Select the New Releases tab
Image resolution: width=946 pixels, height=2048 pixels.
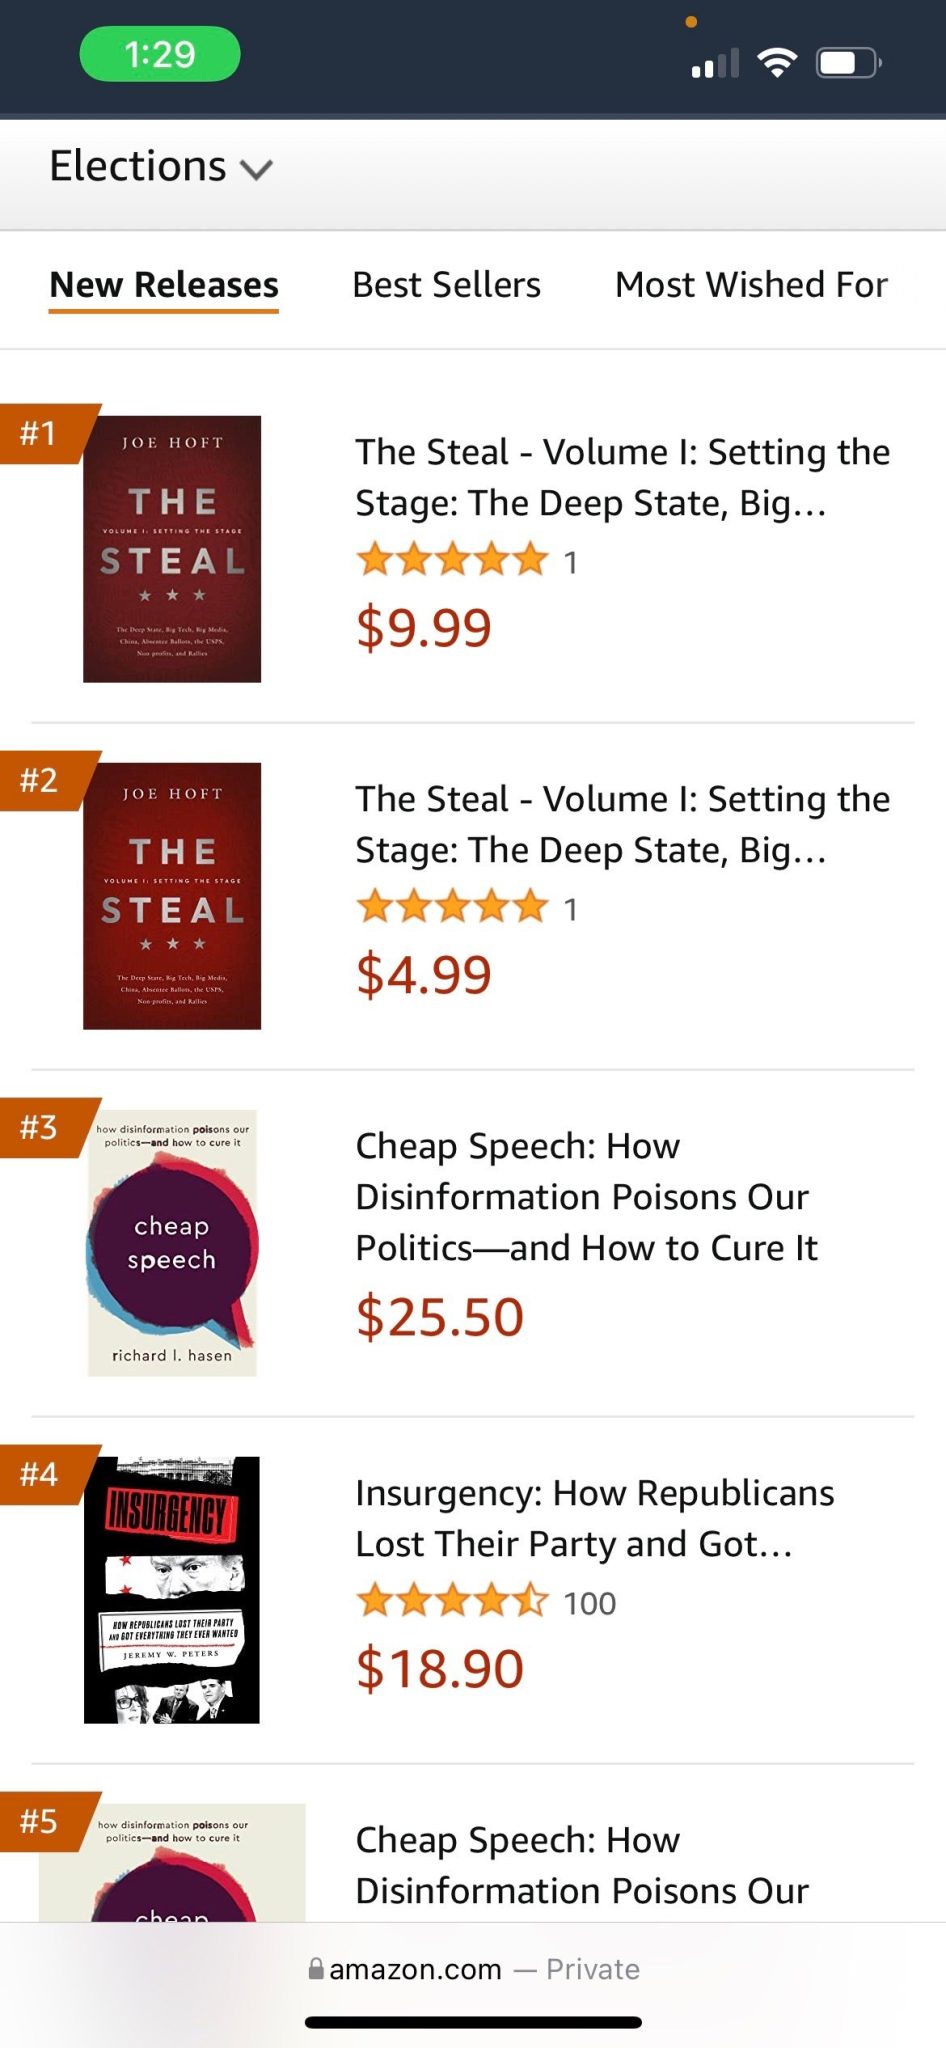pyautogui.click(x=164, y=285)
